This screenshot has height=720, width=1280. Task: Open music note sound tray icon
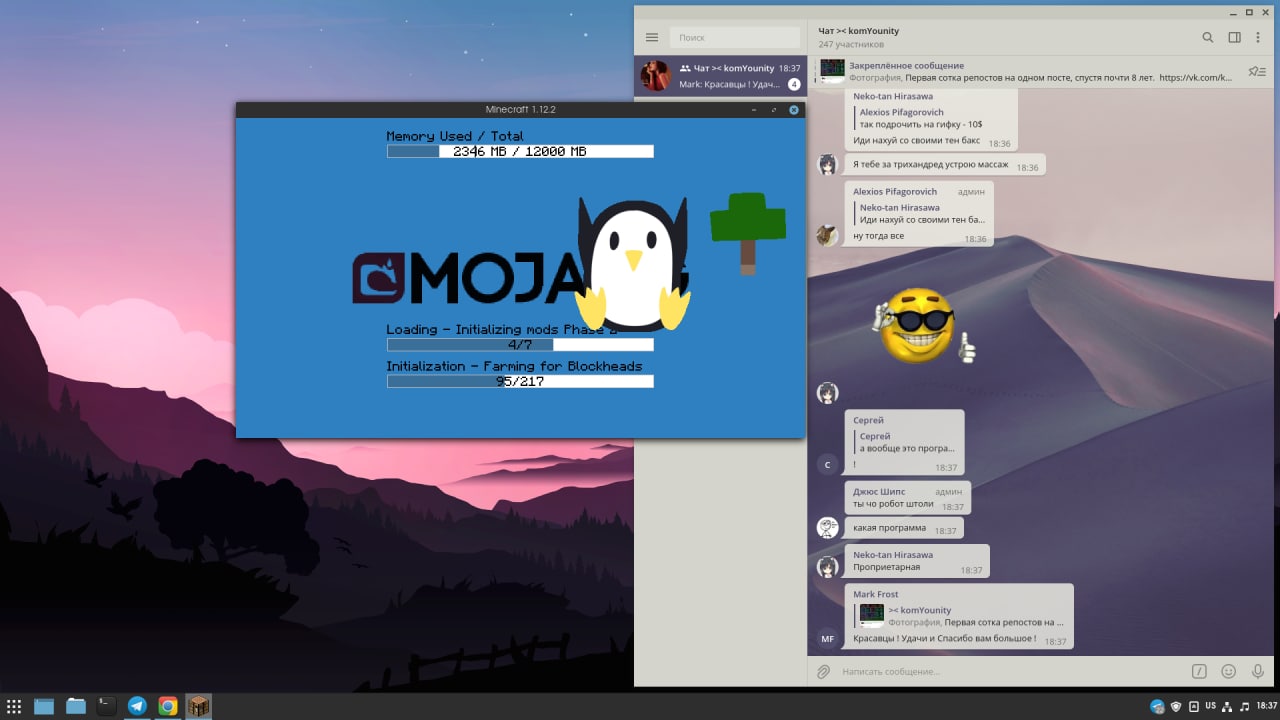pyautogui.click(x=1245, y=706)
